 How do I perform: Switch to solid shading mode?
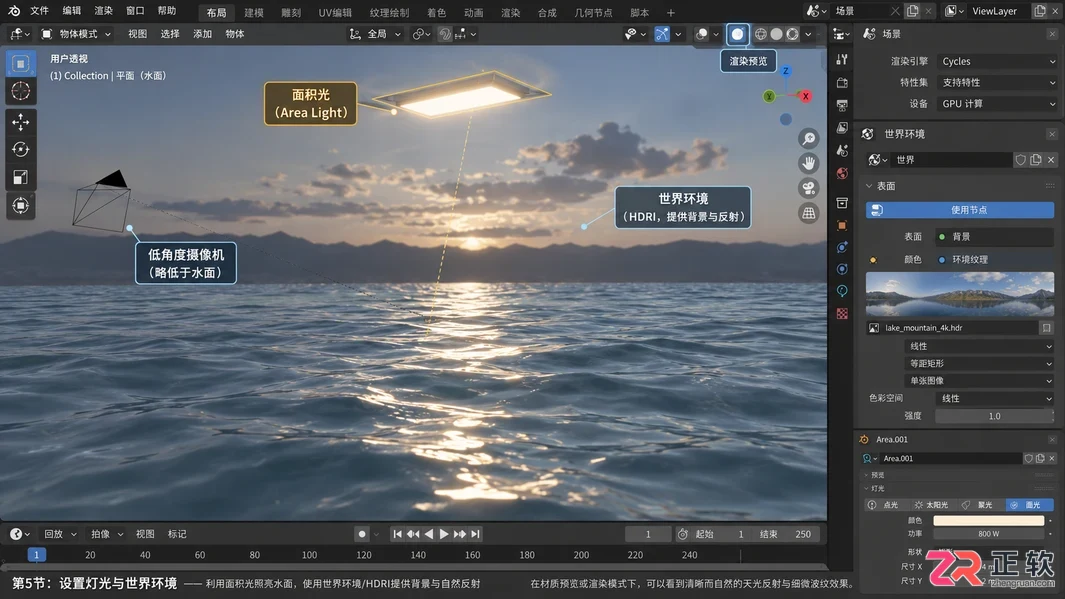(776, 34)
